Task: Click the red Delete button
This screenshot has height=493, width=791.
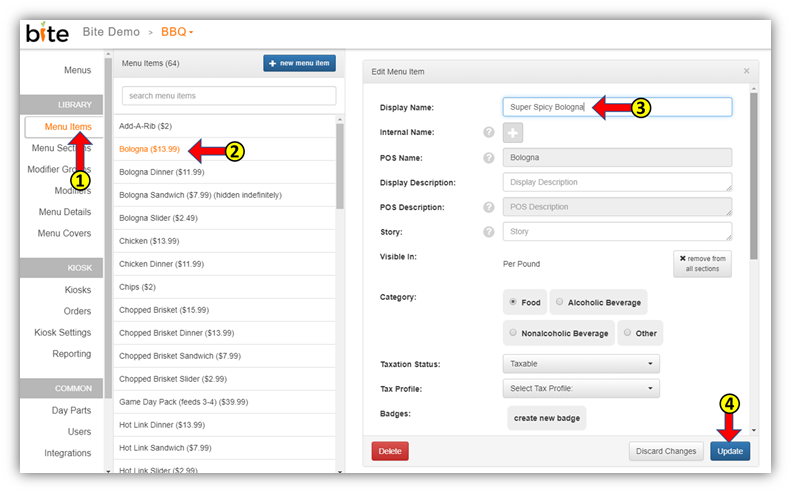Action: pyautogui.click(x=390, y=451)
